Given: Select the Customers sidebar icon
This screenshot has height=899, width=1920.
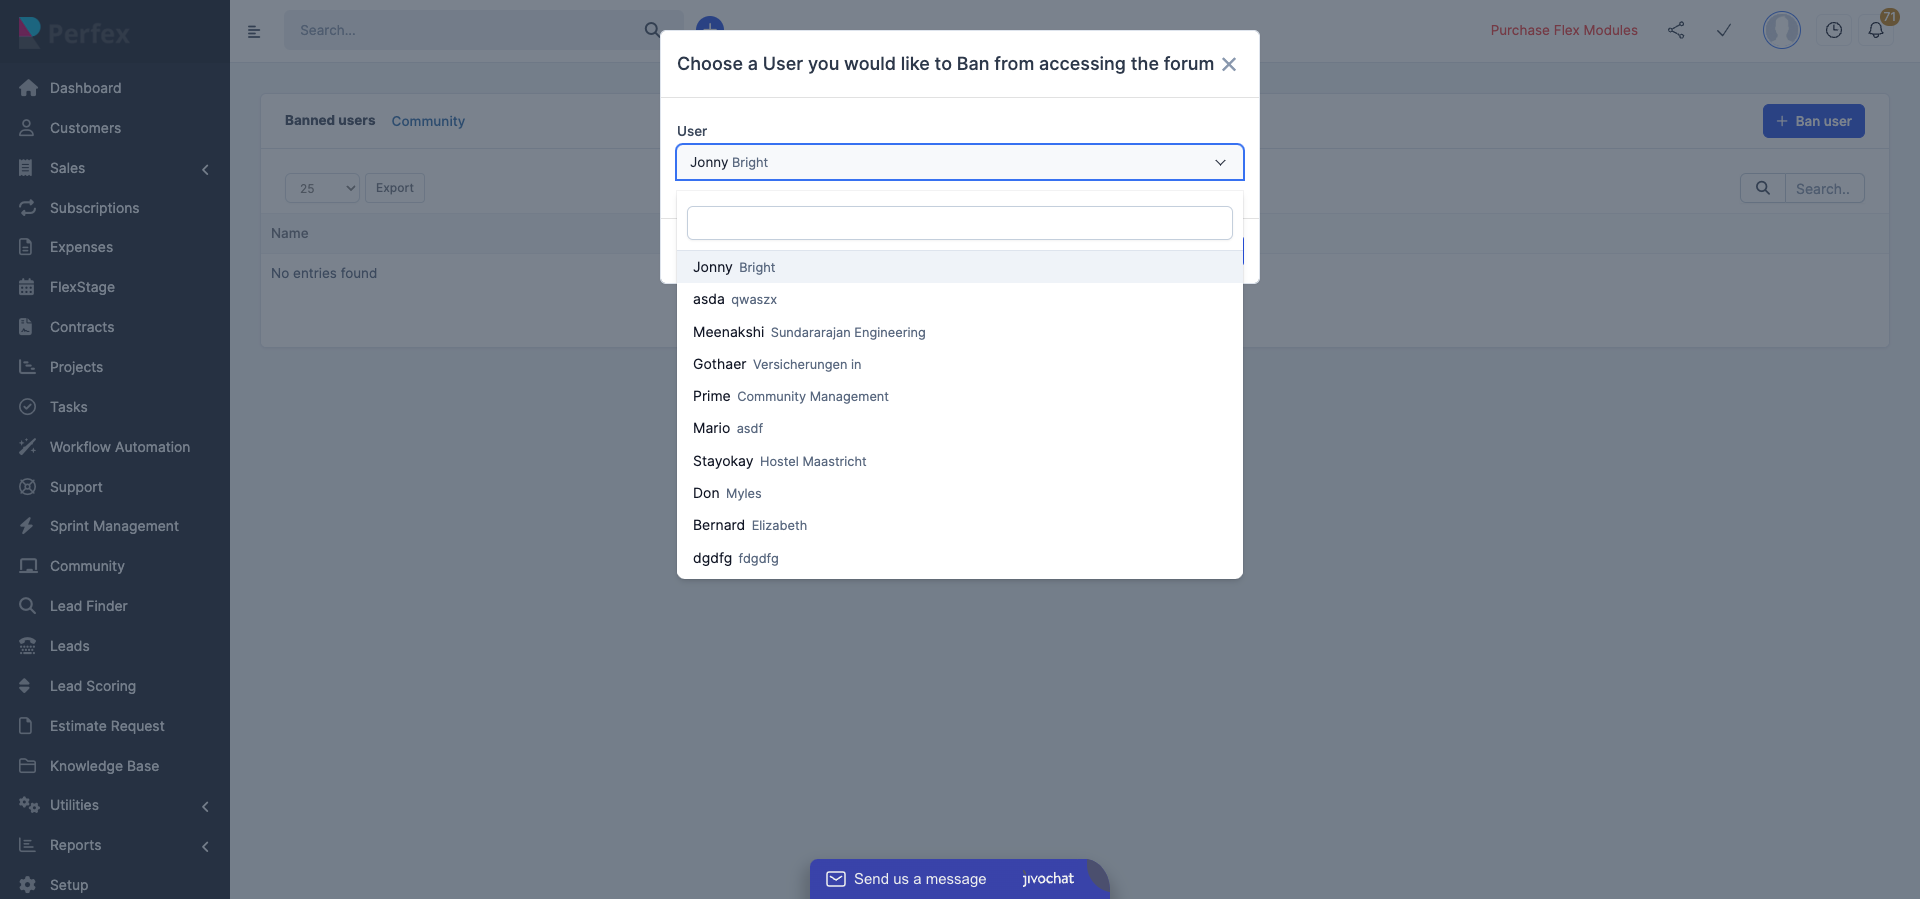Looking at the screenshot, I should [x=26, y=128].
